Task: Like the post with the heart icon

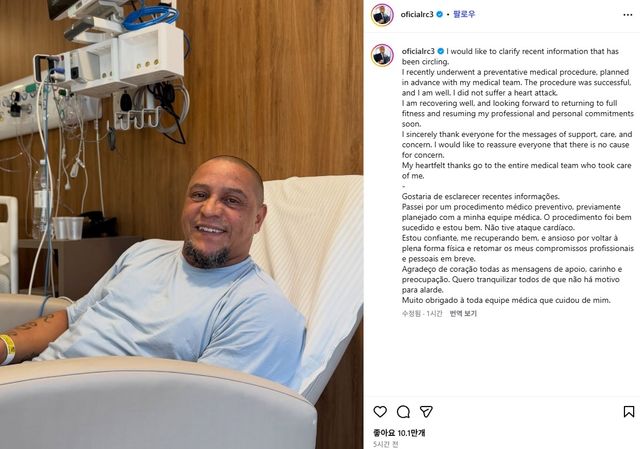Action: [x=380, y=411]
